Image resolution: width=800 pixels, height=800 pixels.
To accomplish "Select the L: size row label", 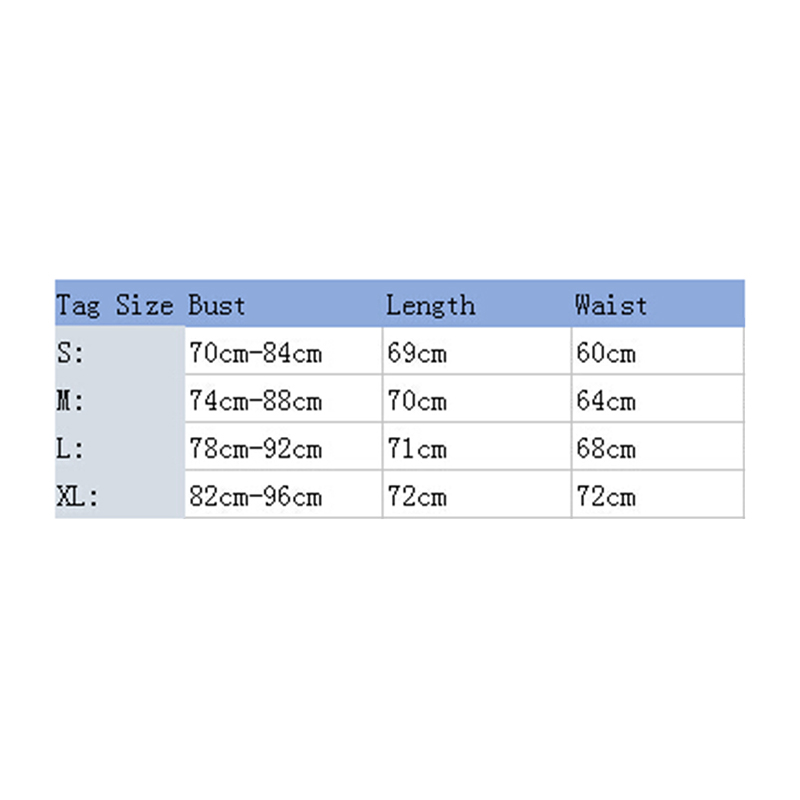I will tap(71, 449).
